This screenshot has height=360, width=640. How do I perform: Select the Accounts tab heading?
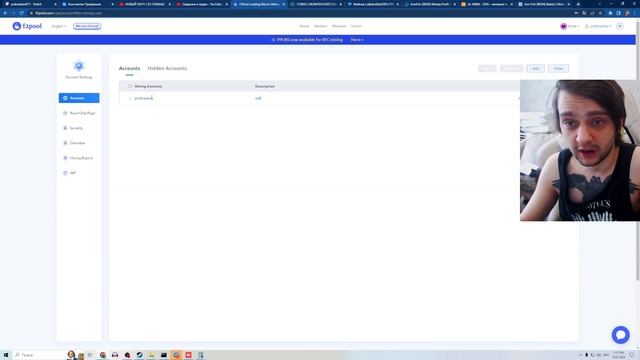pos(129,68)
